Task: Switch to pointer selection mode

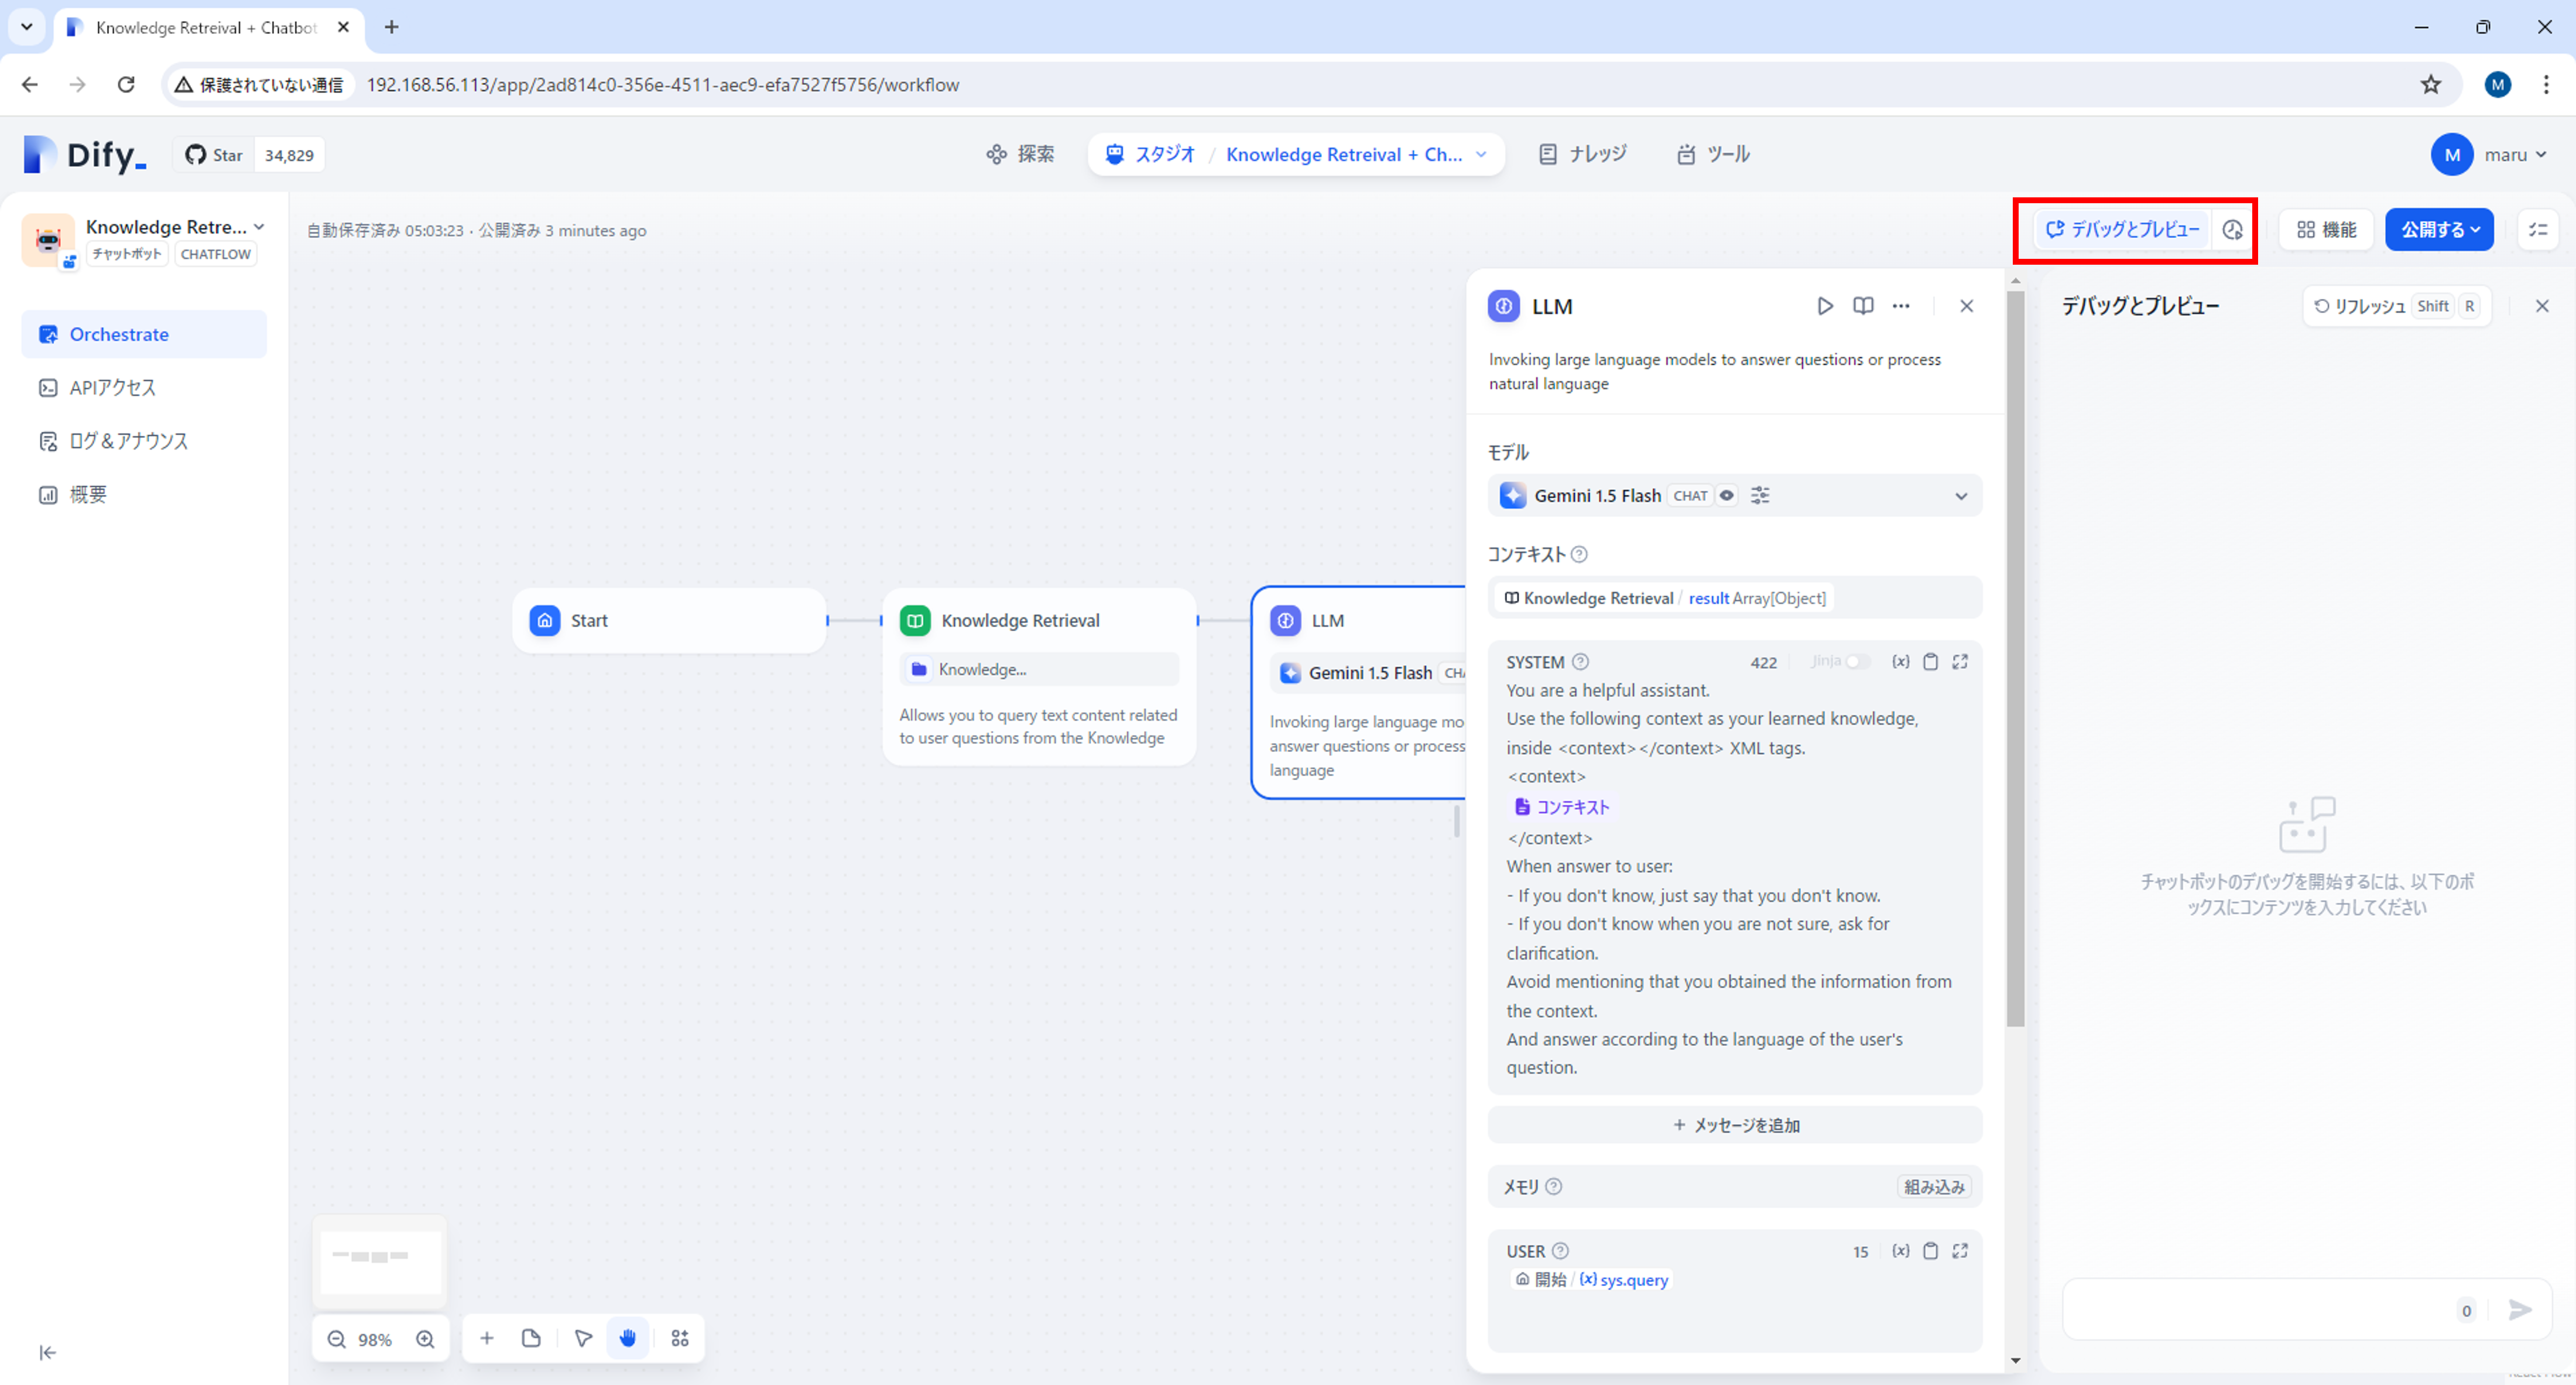Action: (x=583, y=1338)
